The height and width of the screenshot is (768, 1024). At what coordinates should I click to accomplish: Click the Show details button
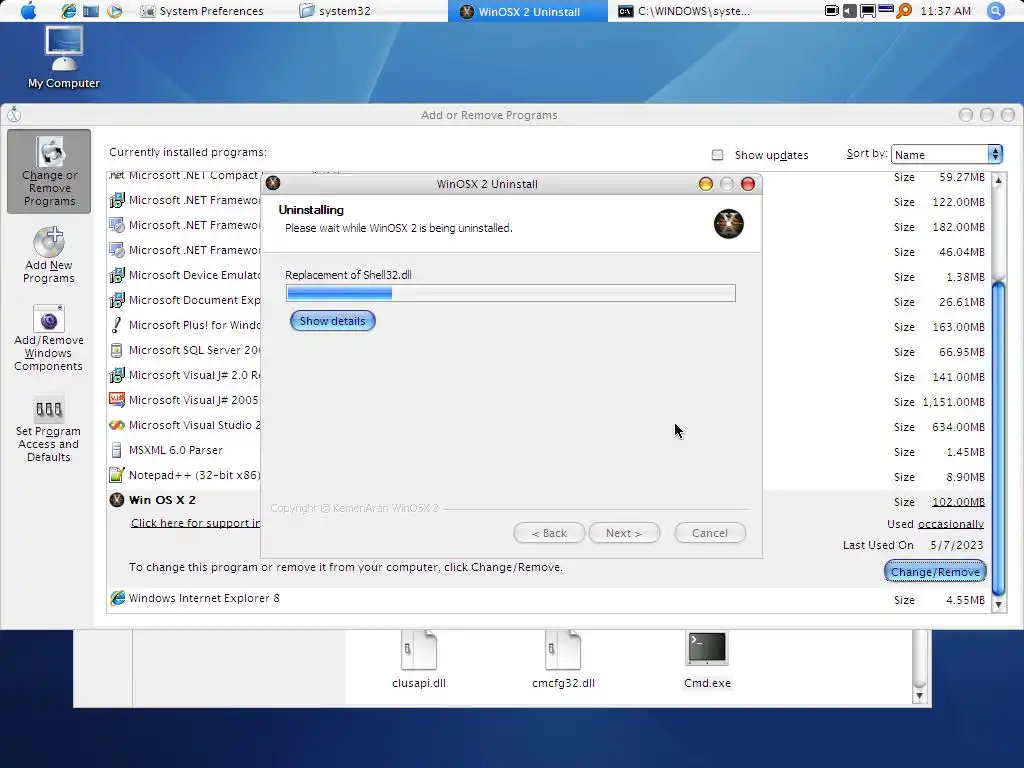pos(332,321)
